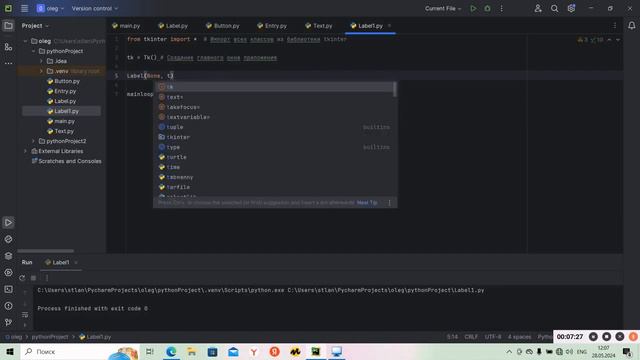This screenshot has height=360, width=640.
Task: Run the current file
Action: point(473,8)
